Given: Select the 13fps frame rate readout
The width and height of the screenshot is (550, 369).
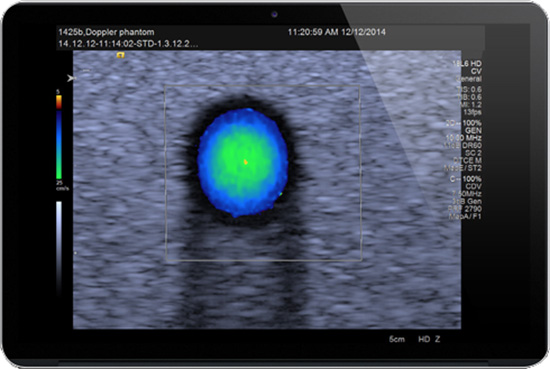Looking at the screenshot, I should pyautogui.click(x=472, y=112).
